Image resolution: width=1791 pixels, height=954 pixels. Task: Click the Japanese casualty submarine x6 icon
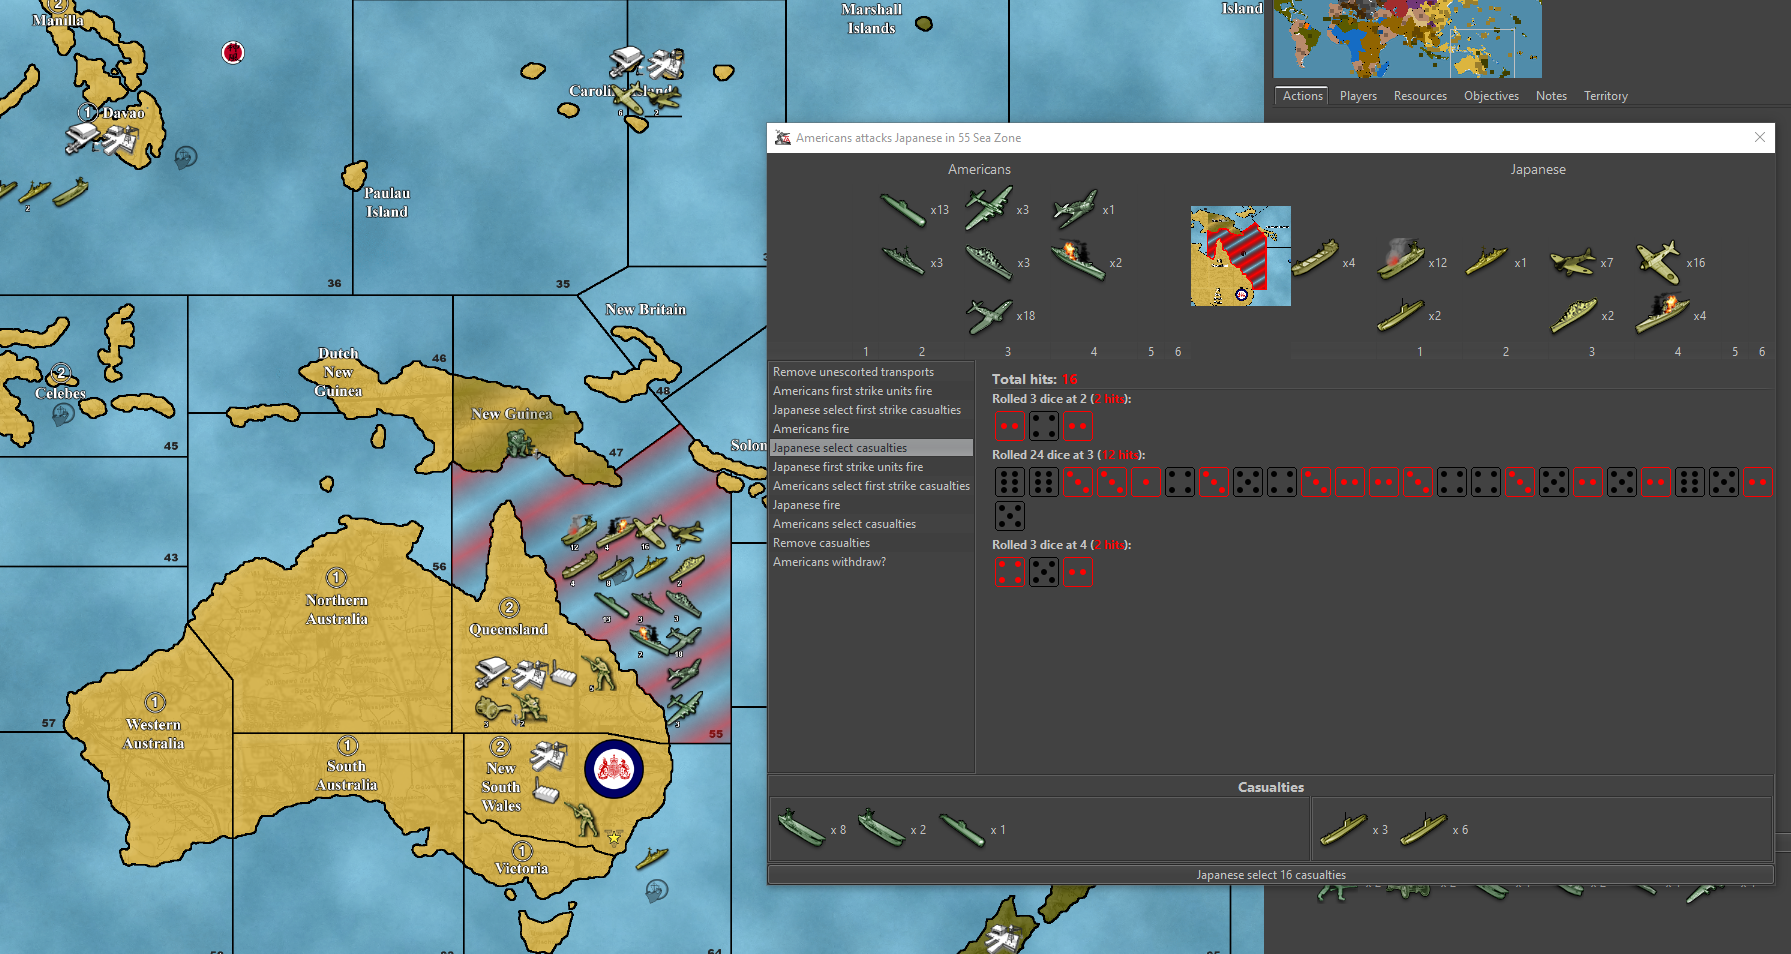pyautogui.click(x=1424, y=829)
